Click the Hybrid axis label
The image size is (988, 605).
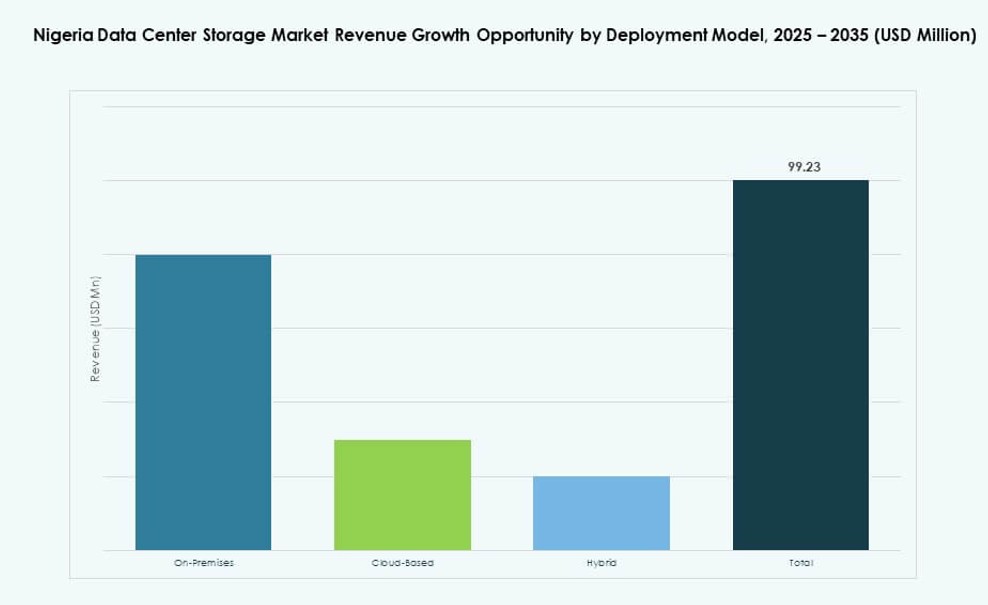coord(602,562)
